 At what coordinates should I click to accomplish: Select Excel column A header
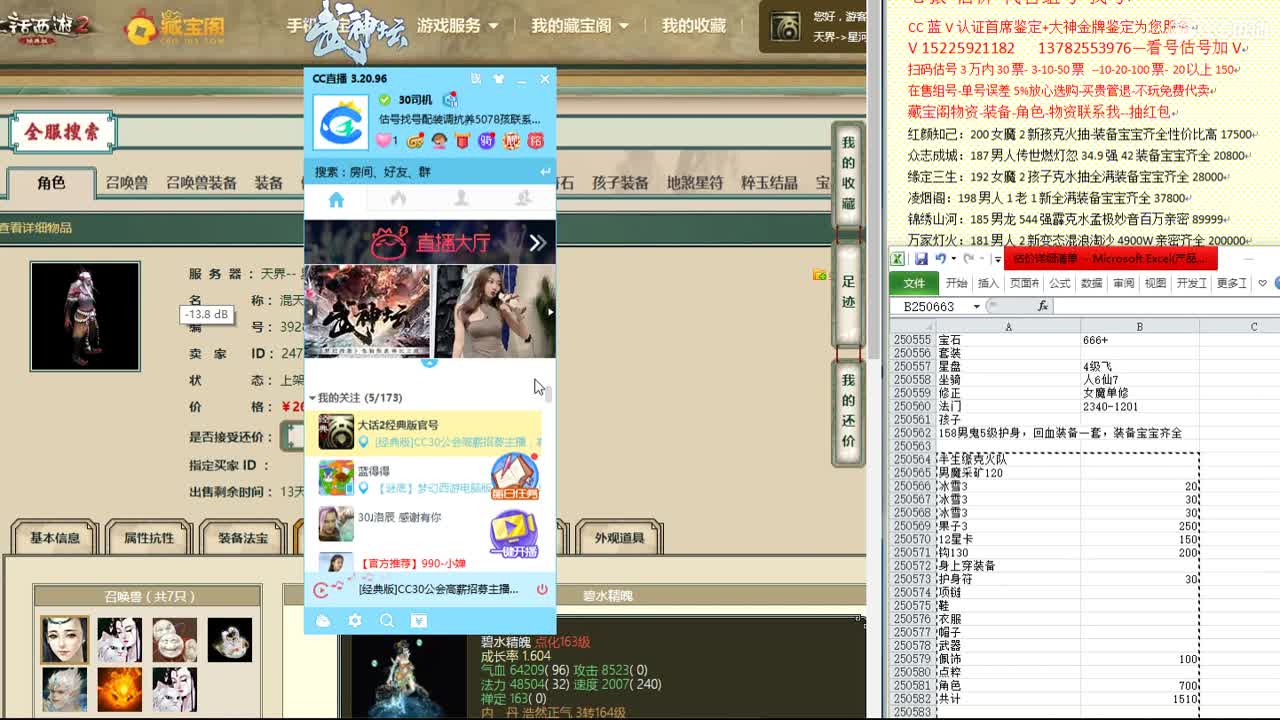click(1008, 326)
